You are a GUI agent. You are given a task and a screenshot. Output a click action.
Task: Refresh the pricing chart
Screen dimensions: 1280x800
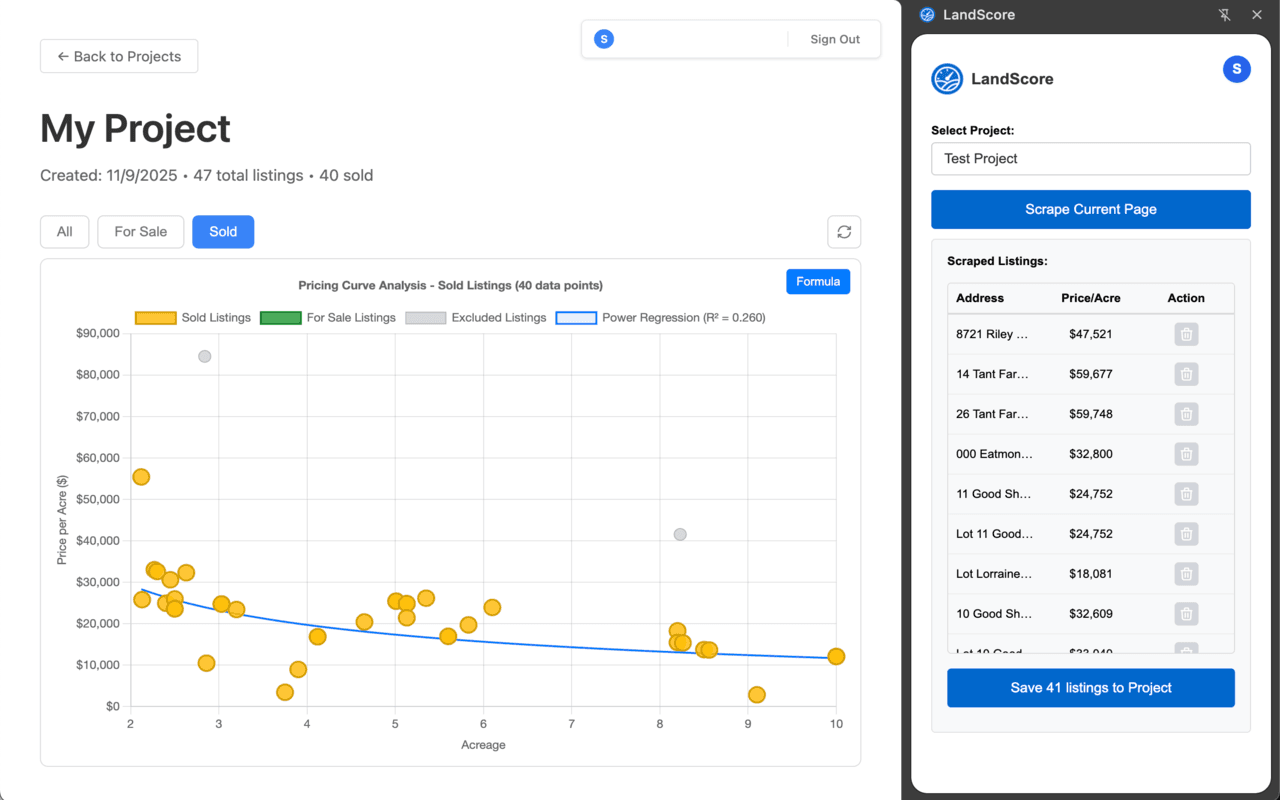click(844, 232)
